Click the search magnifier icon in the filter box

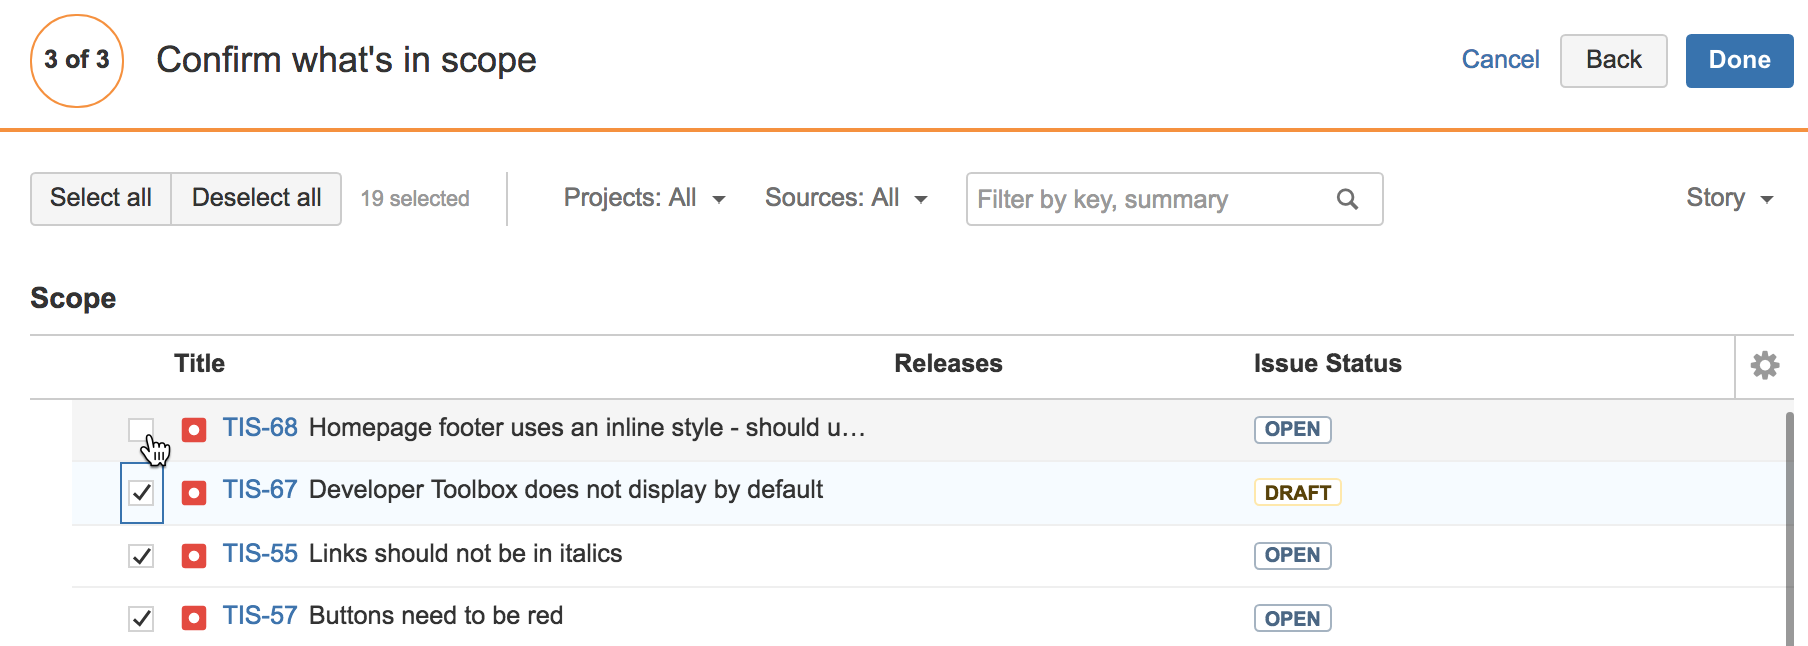1347,199
